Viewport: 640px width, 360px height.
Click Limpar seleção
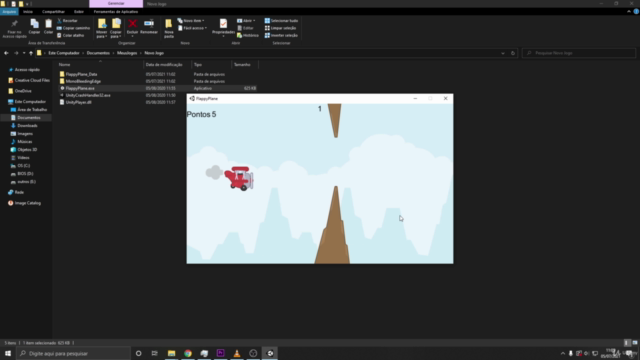coord(280,28)
